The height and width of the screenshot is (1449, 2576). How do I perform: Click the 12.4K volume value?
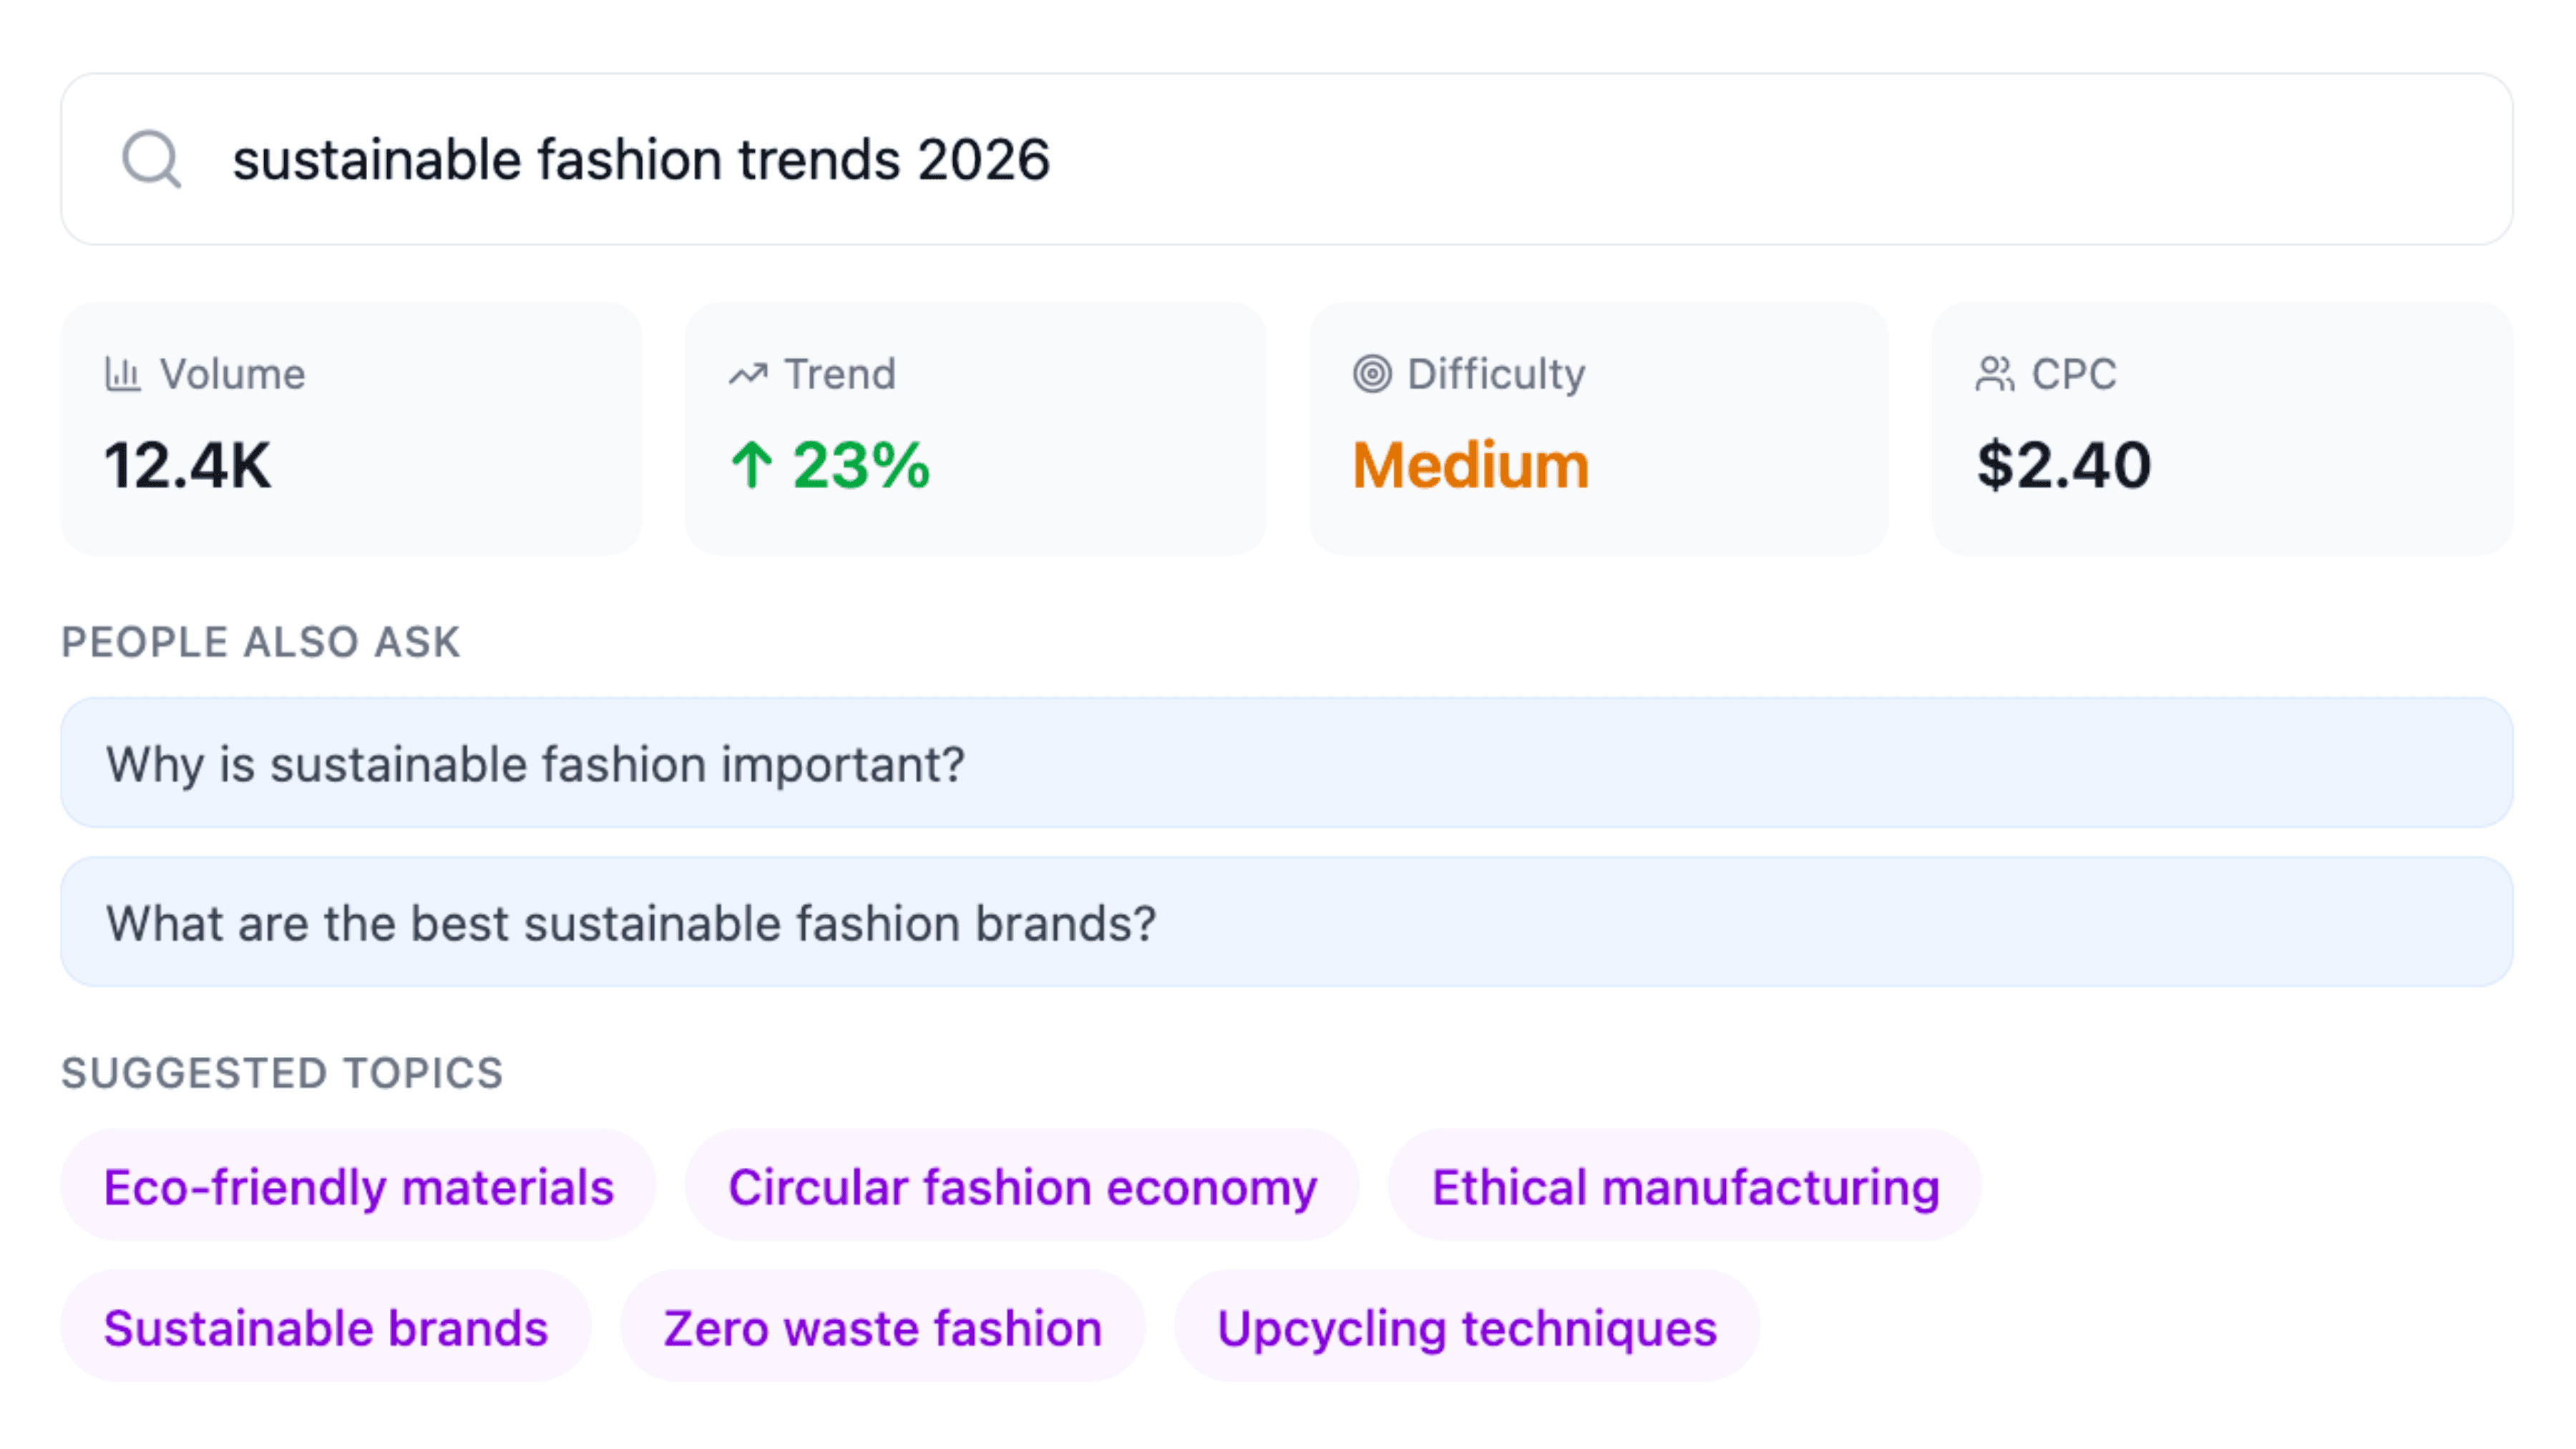[188, 466]
